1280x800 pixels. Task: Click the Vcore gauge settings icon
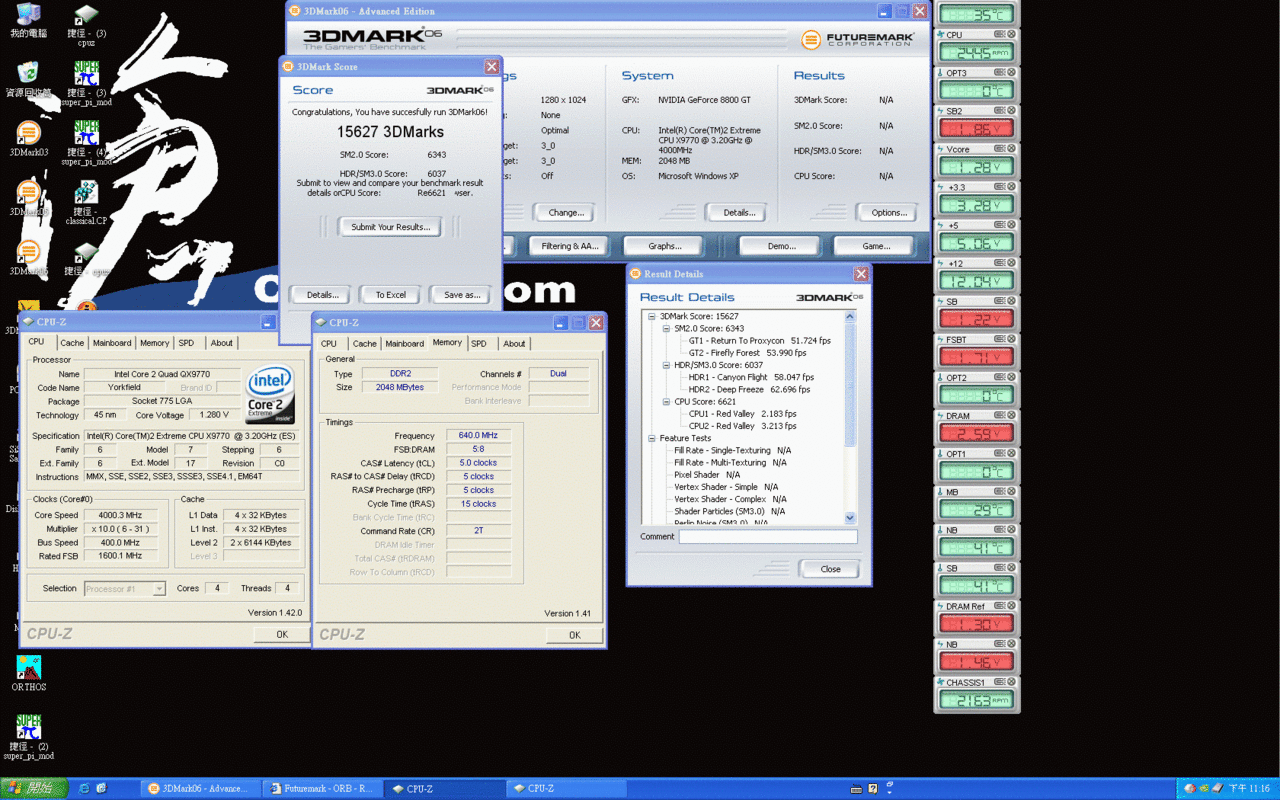coord(1000,149)
